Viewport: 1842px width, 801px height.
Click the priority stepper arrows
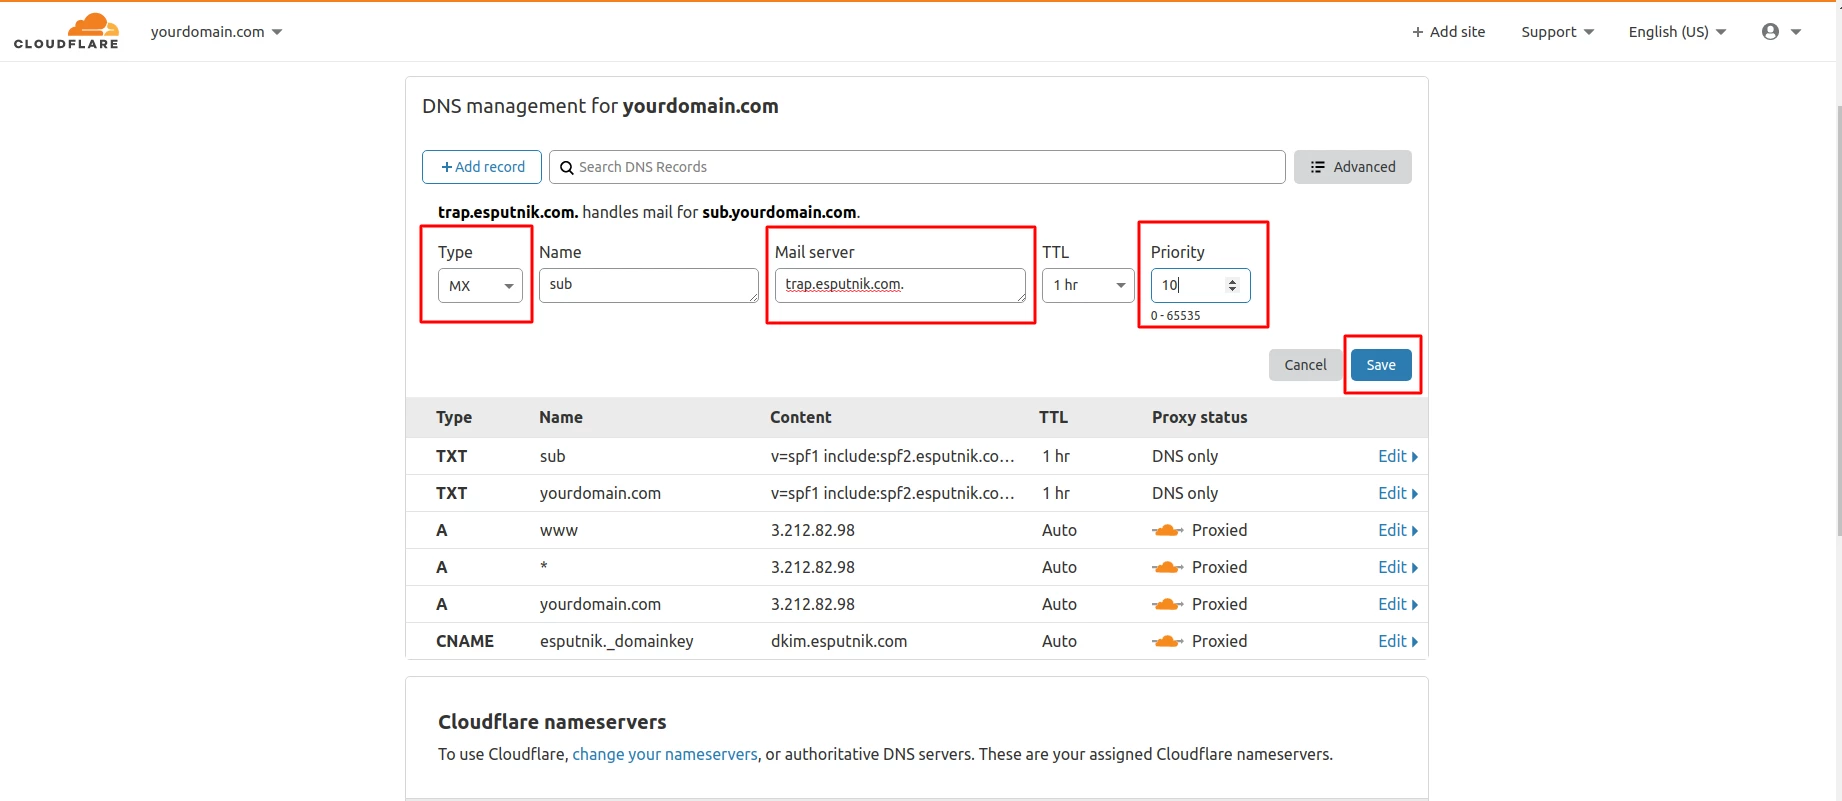1232,286
